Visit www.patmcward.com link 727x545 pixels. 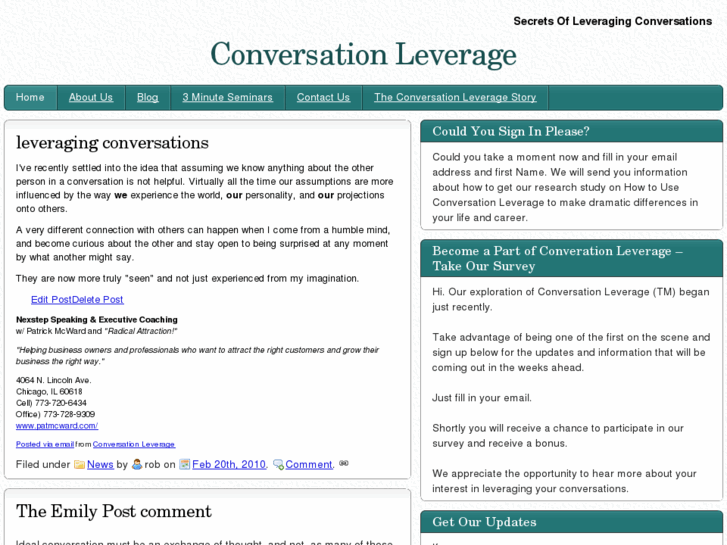coord(57,425)
